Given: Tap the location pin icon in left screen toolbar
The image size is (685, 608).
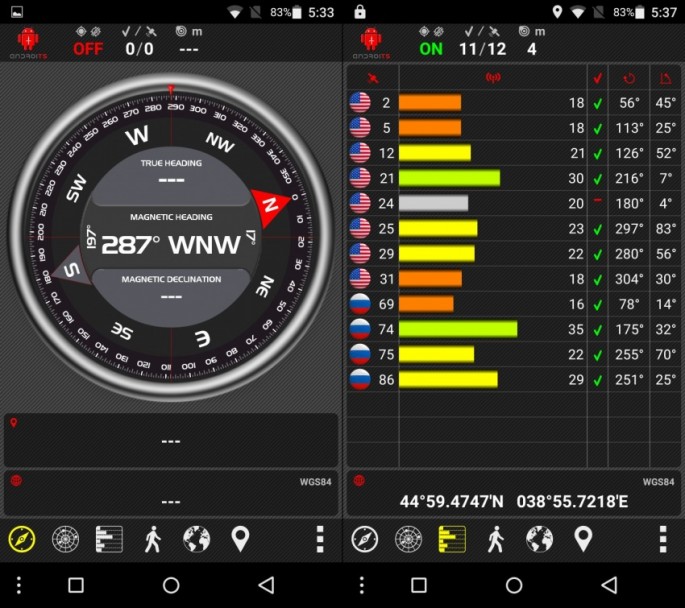Looking at the screenshot, I should pos(240,539).
